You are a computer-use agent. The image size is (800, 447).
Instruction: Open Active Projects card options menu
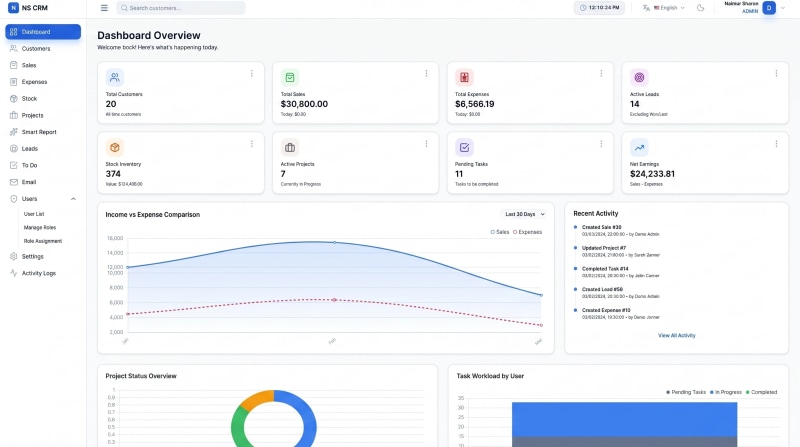point(427,144)
